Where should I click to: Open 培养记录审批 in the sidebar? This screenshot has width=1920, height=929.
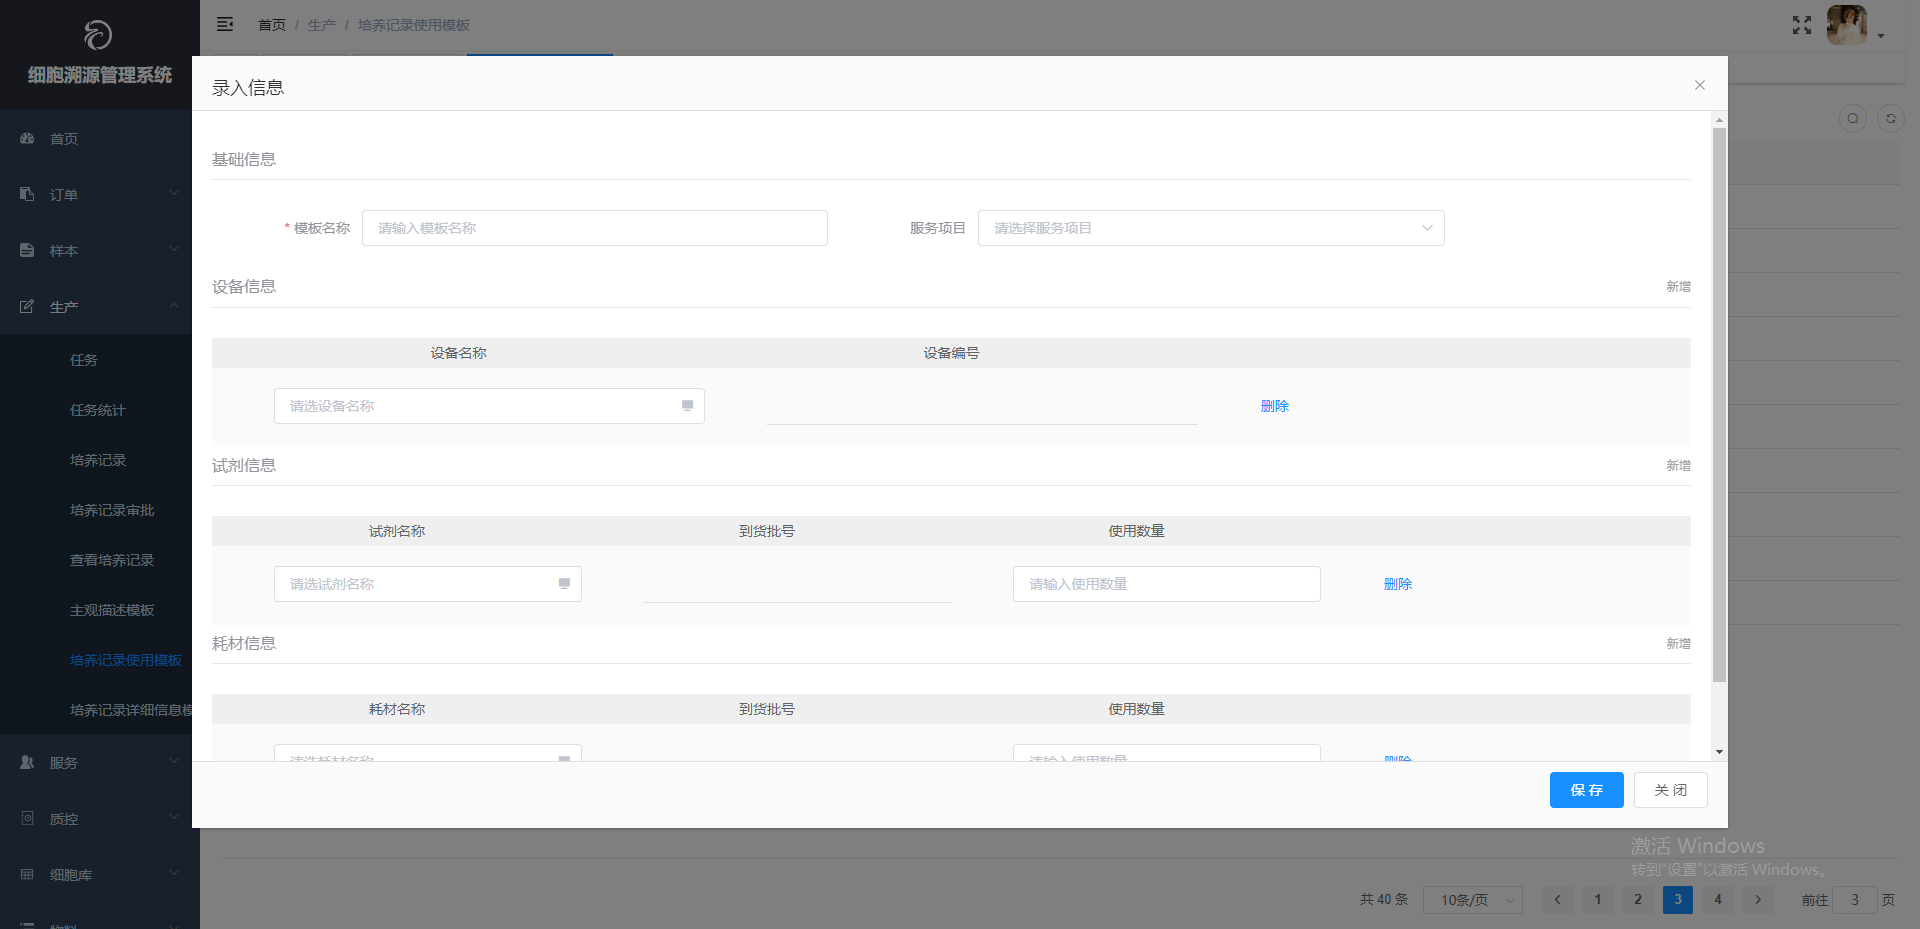click(112, 510)
